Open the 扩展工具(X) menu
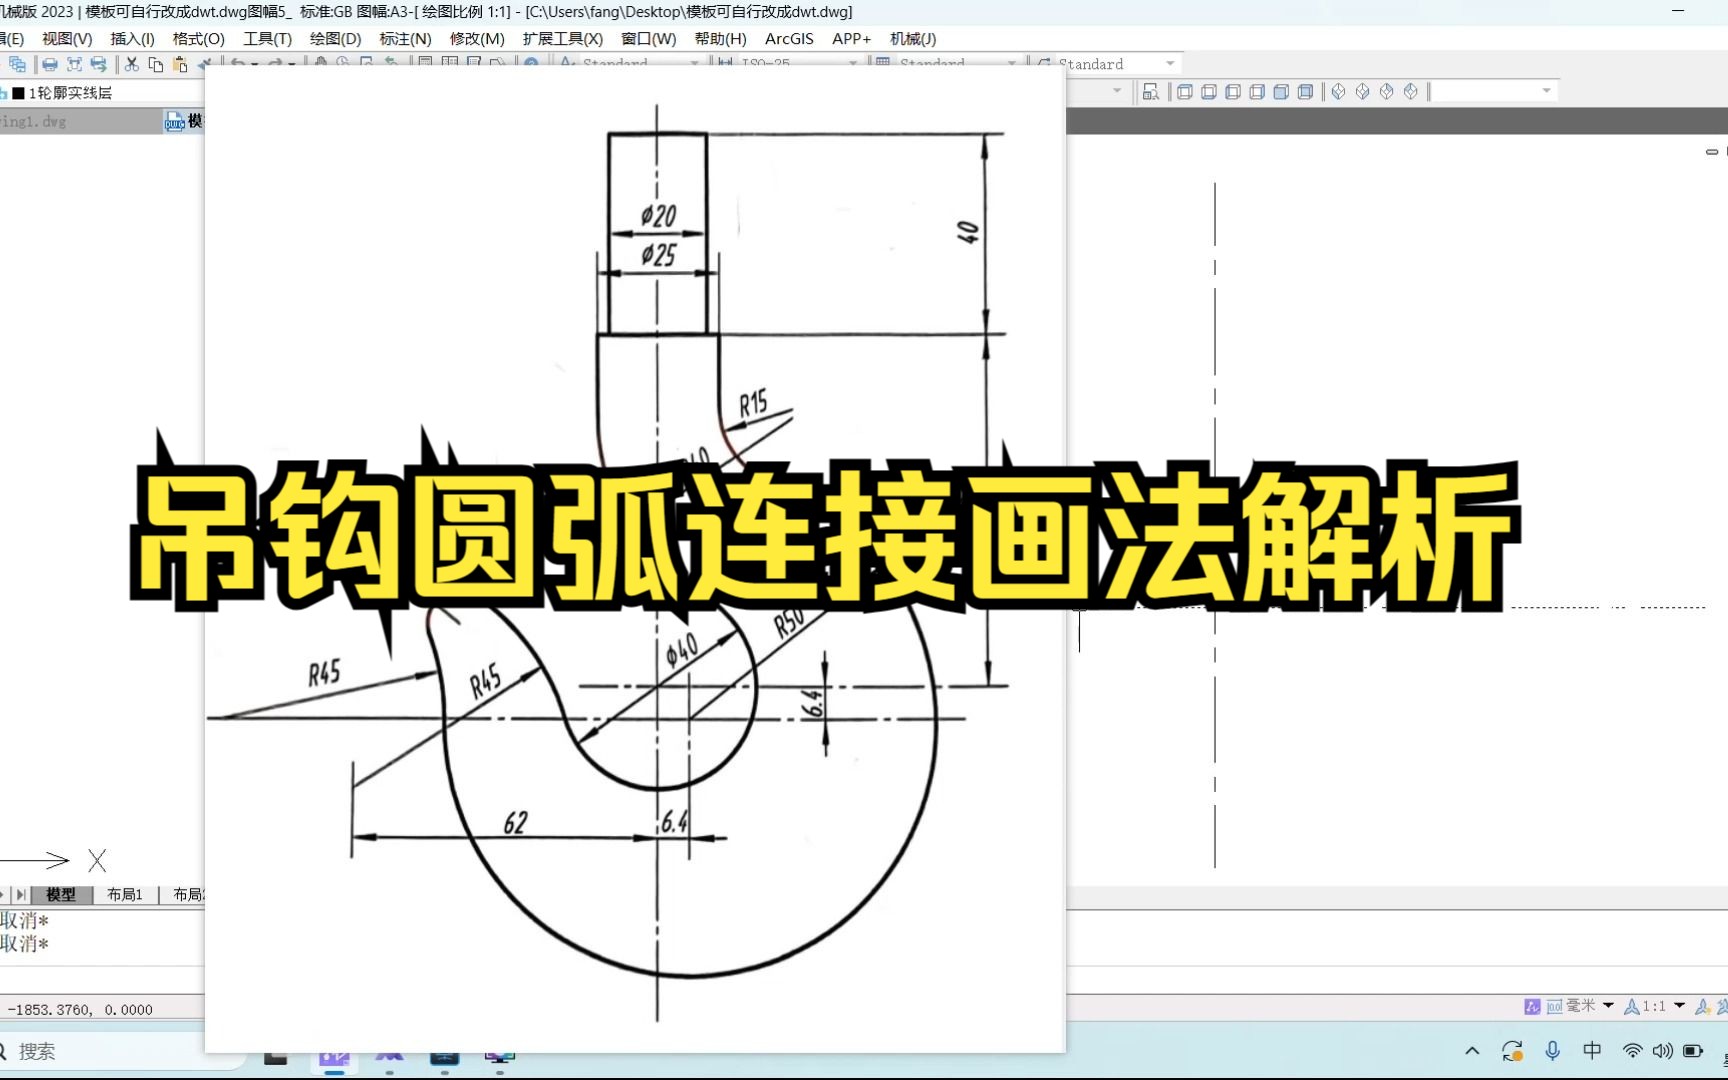Image resolution: width=1728 pixels, height=1080 pixels. pyautogui.click(x=562, y=39)
